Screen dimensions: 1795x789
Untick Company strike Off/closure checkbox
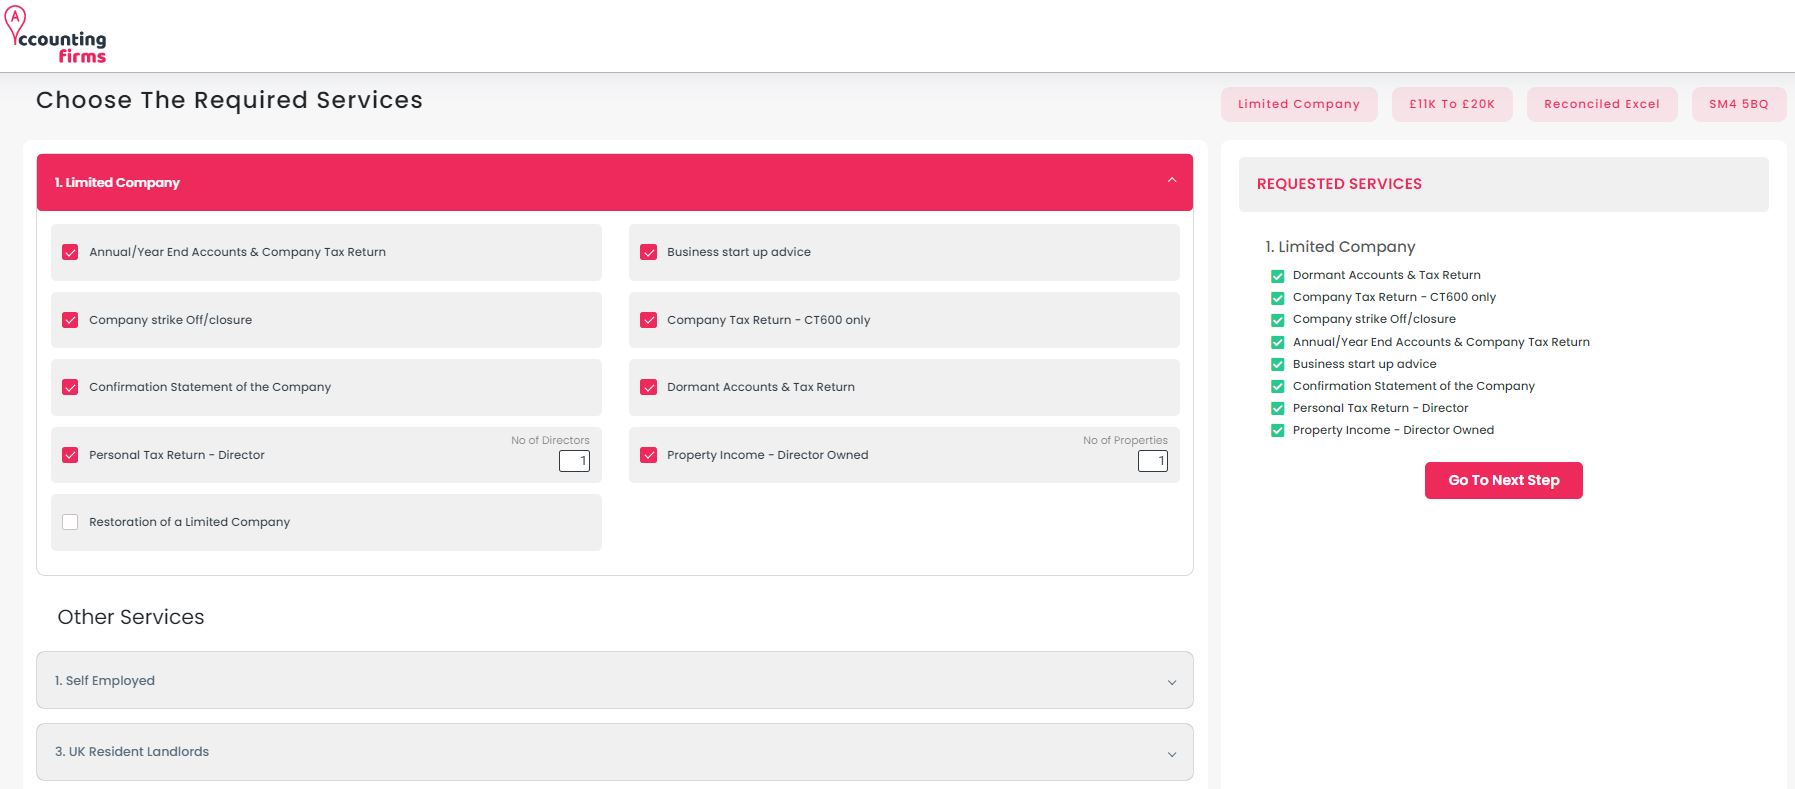pos(70,320)
